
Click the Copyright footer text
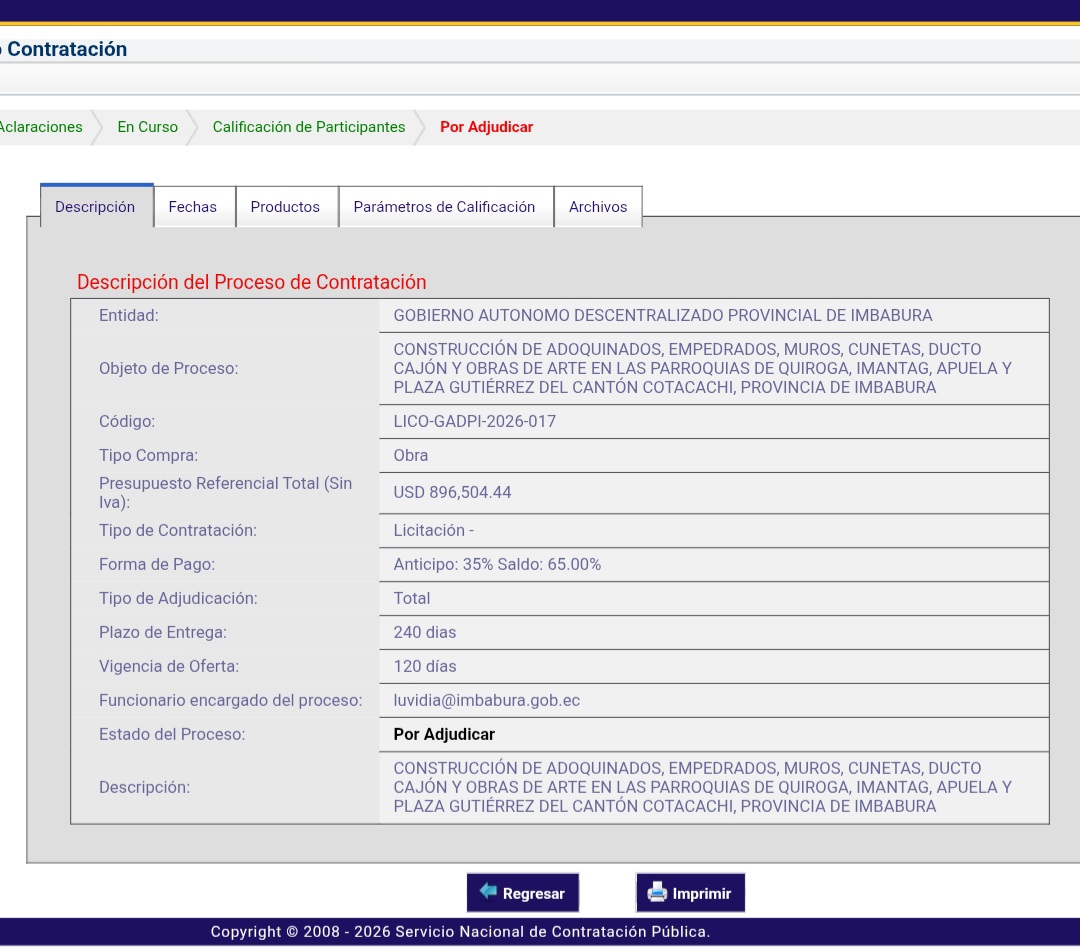460,932
